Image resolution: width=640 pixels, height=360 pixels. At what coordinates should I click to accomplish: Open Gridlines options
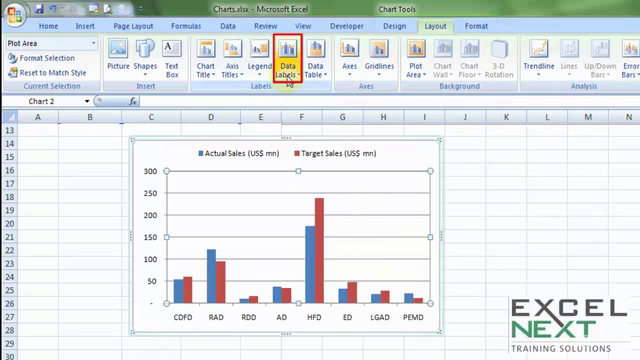(379, 58)
